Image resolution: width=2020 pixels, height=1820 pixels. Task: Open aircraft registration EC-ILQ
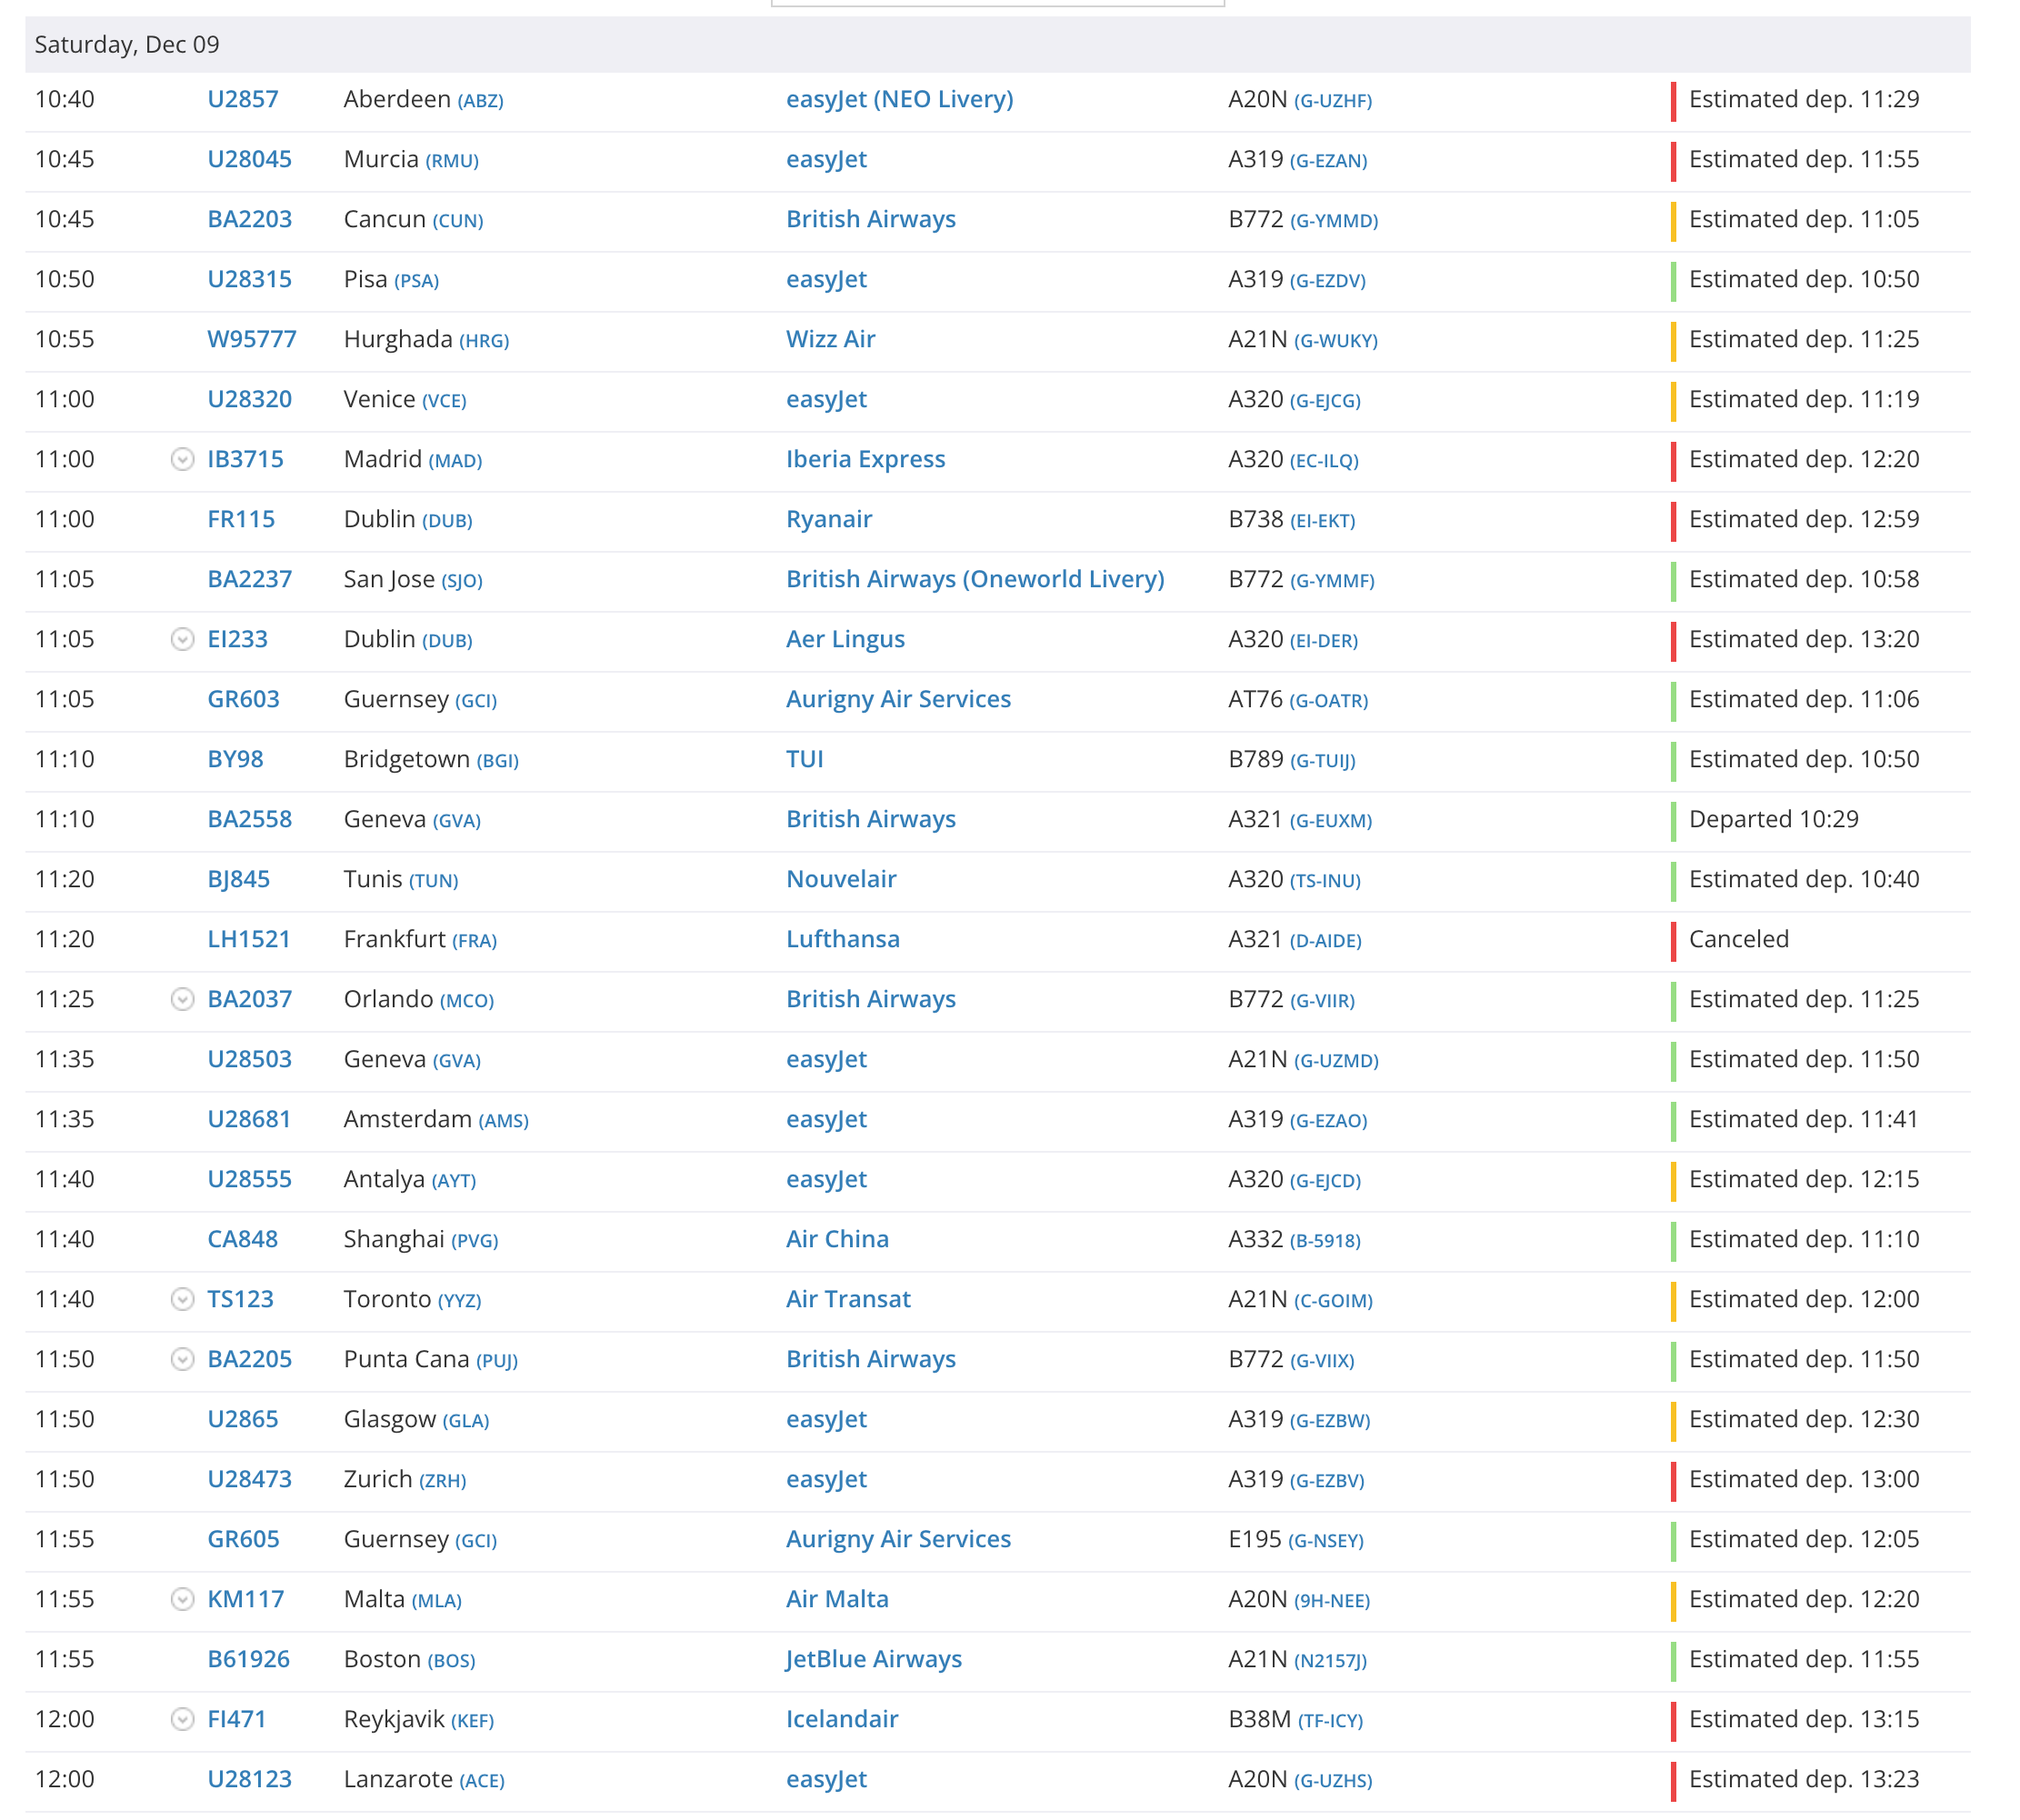pyautogui.click(x=1324, y=461)
